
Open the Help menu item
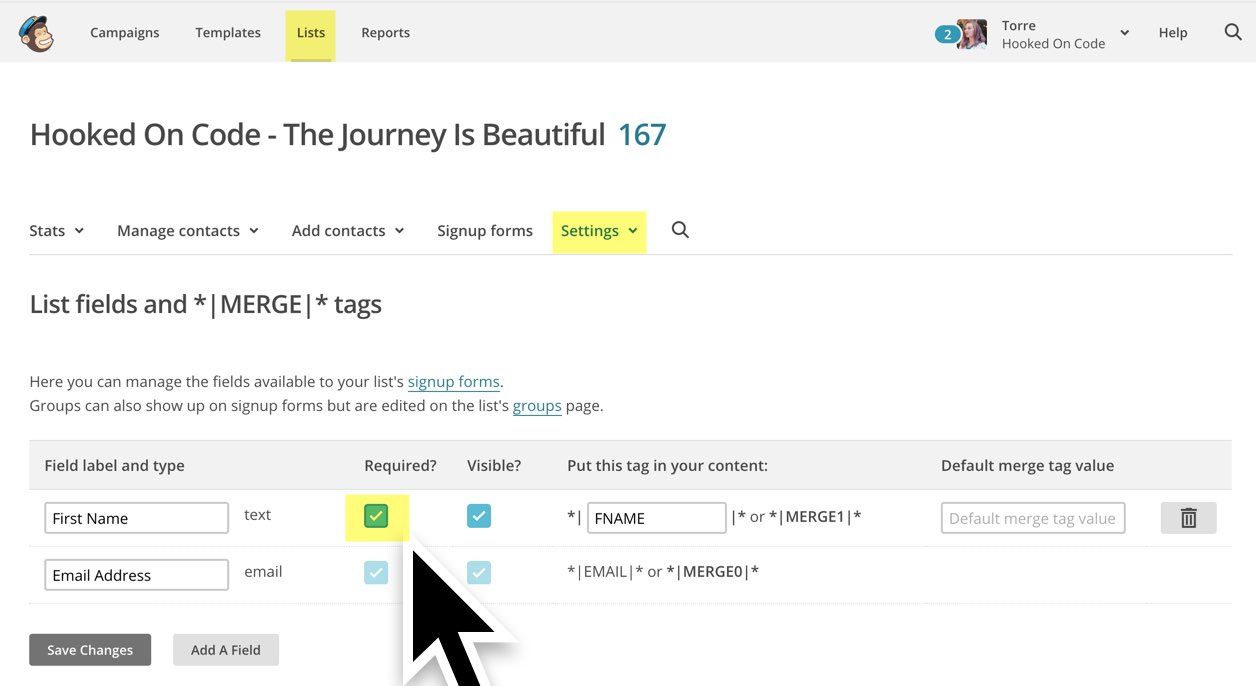click(x=1173, y=33)
